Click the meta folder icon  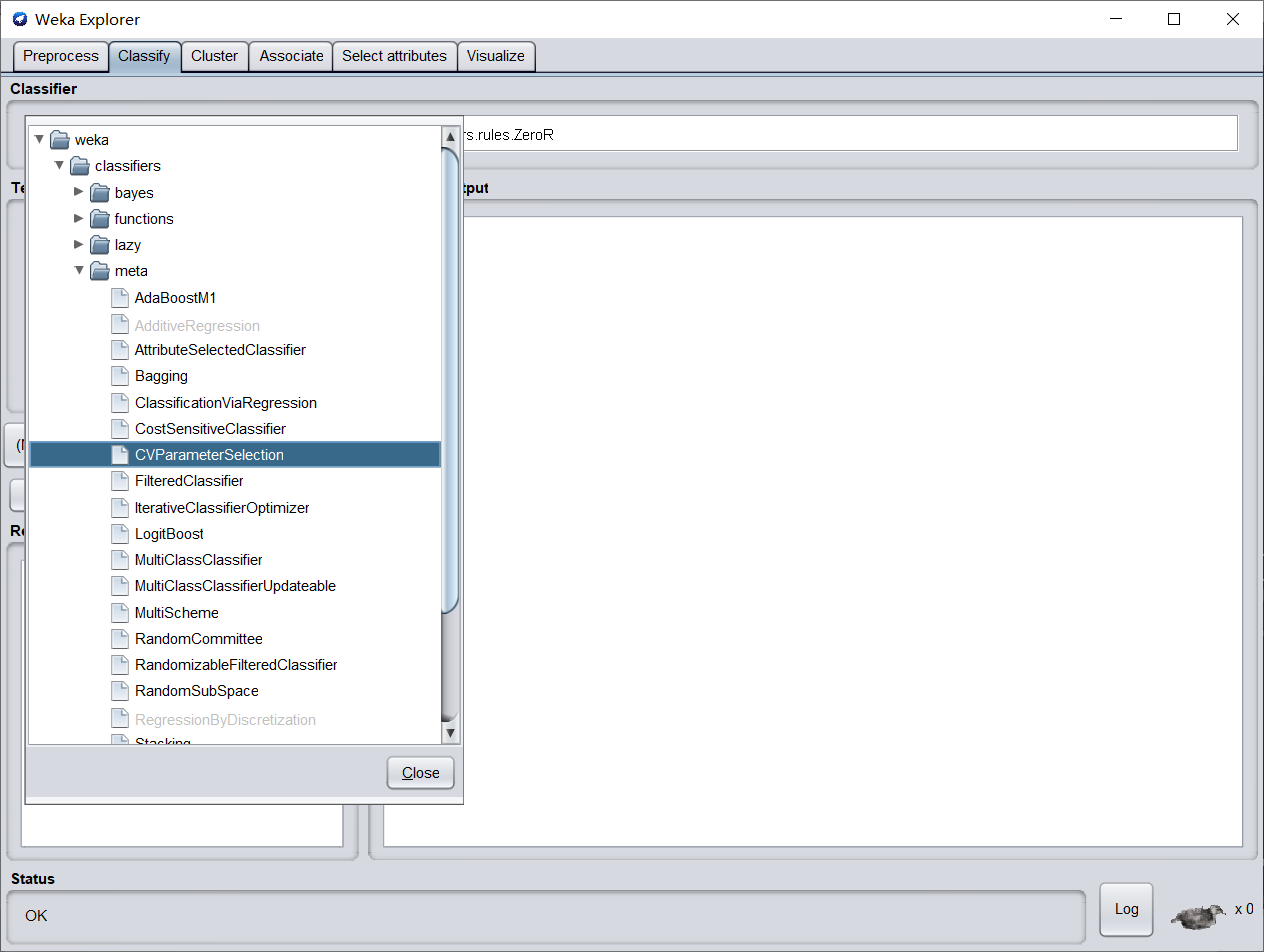(100, 270)
